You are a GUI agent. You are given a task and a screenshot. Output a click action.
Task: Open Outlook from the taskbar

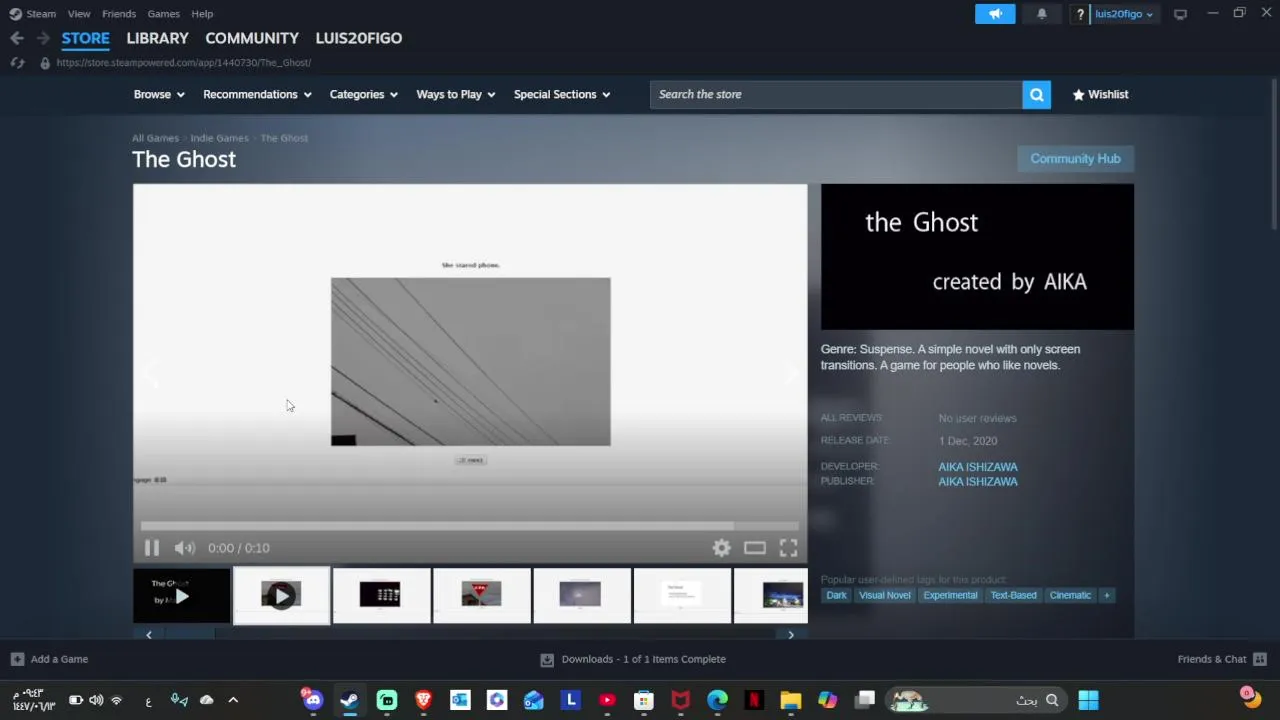coord(460,700)
